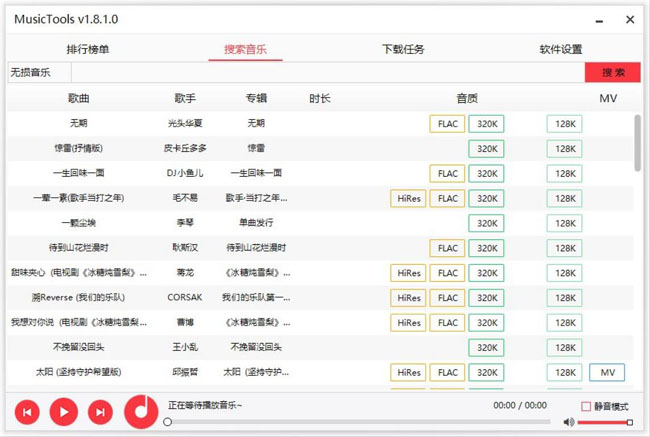650x437 pixels.
Task: Click song title 不挽留没回头
Action: click(79, 347)
